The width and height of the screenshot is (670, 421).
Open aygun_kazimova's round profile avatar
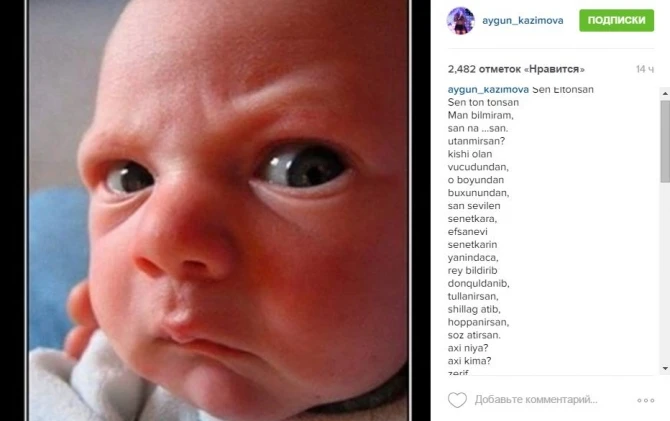[461, 21]
